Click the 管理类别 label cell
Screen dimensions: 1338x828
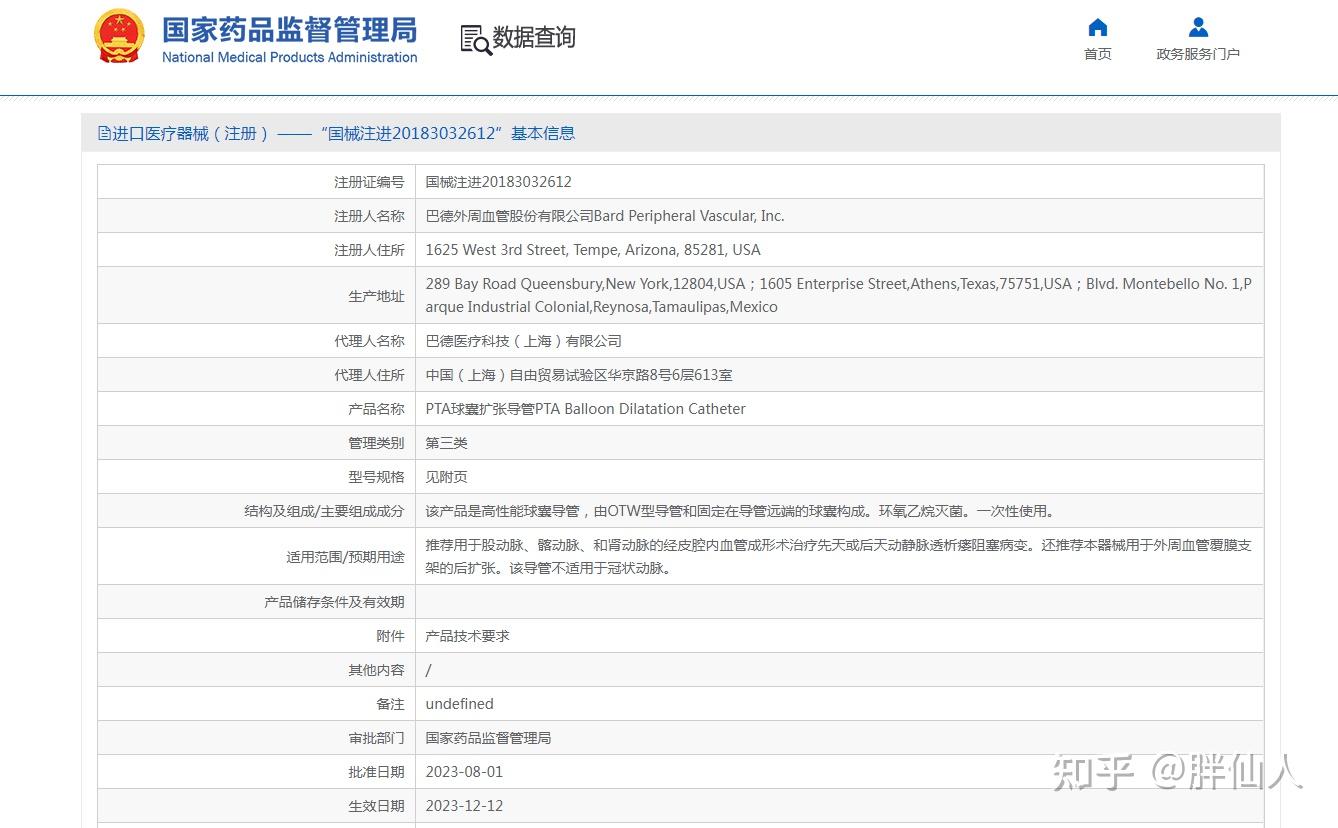[x=257, y=443]
